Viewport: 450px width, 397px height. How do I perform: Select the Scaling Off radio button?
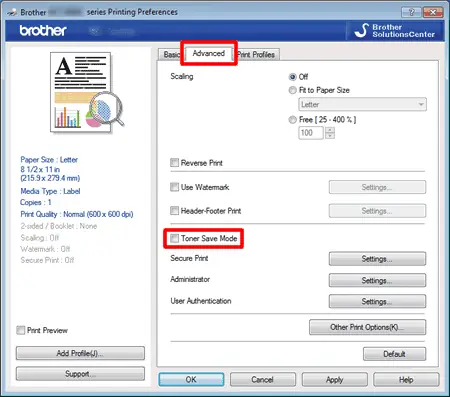292,77
